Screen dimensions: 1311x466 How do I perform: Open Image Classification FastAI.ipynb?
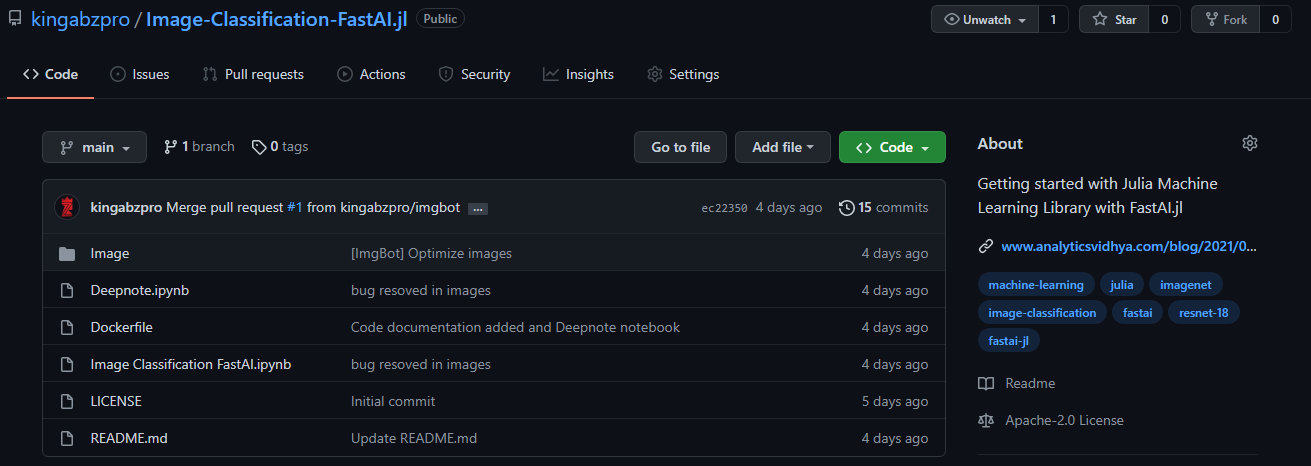[x=190, y=365]
